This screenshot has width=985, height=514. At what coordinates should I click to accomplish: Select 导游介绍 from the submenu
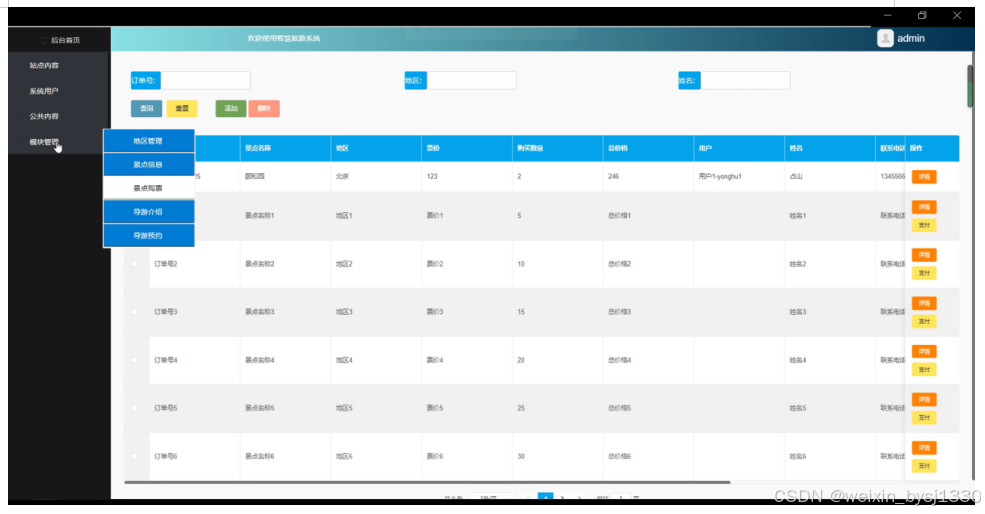(148, 212)
